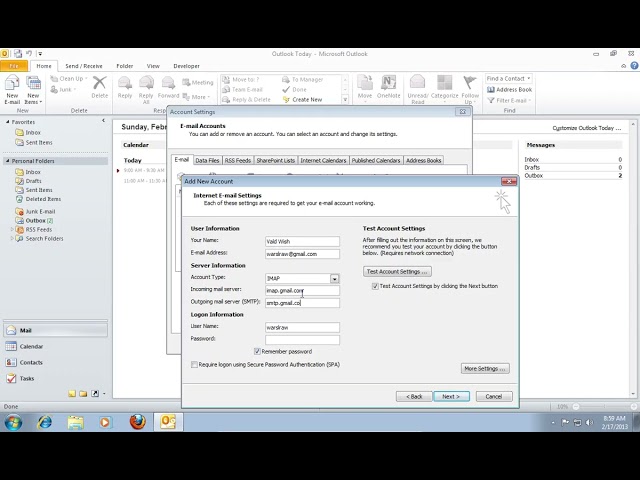This screenshot has height=480, width=640.
Task: Click Customize Outlook Today link
Action: (587, 128)
